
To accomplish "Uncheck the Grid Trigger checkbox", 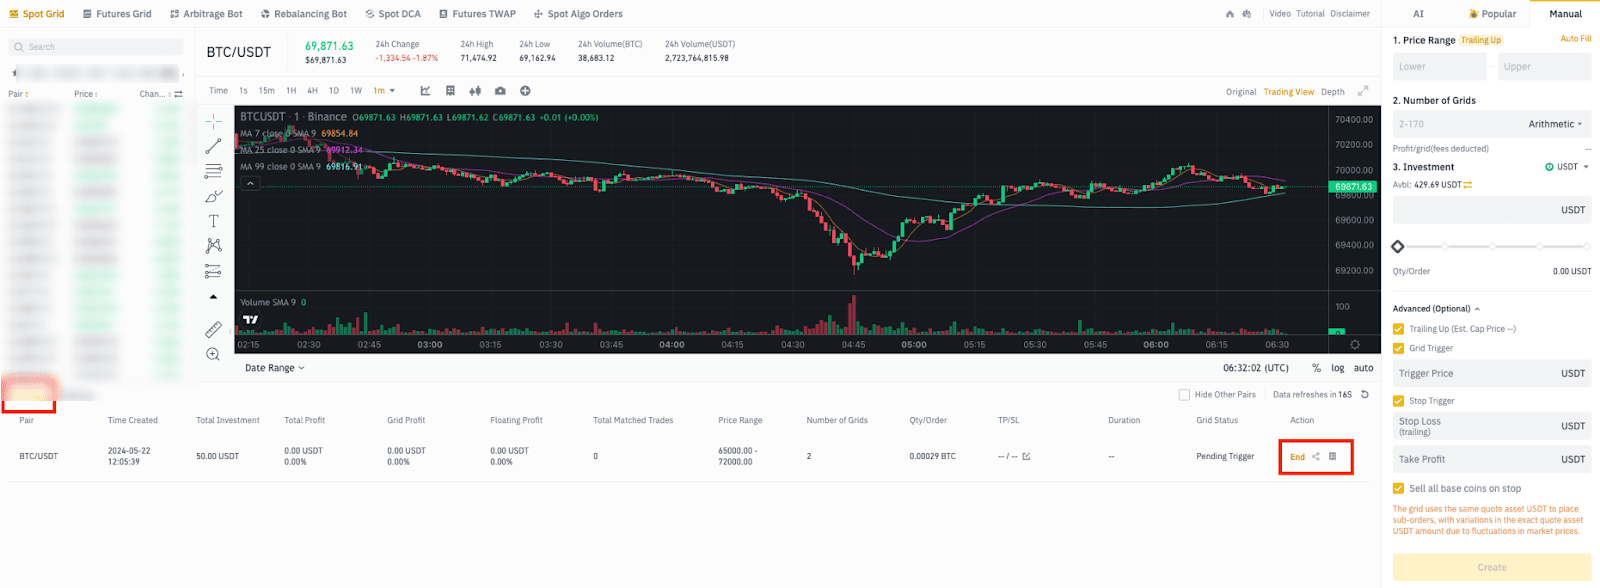I will [1399, 348].
